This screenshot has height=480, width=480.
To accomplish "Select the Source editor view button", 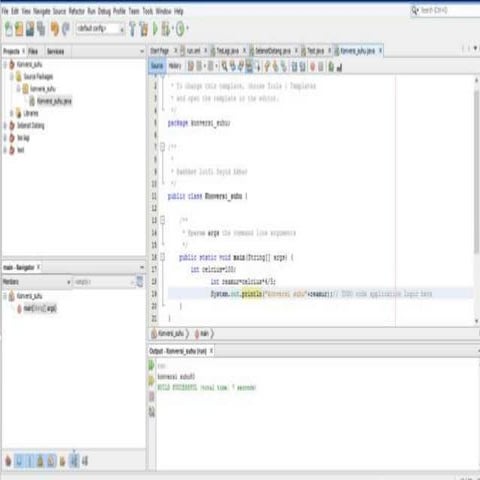I will point(157,66).
